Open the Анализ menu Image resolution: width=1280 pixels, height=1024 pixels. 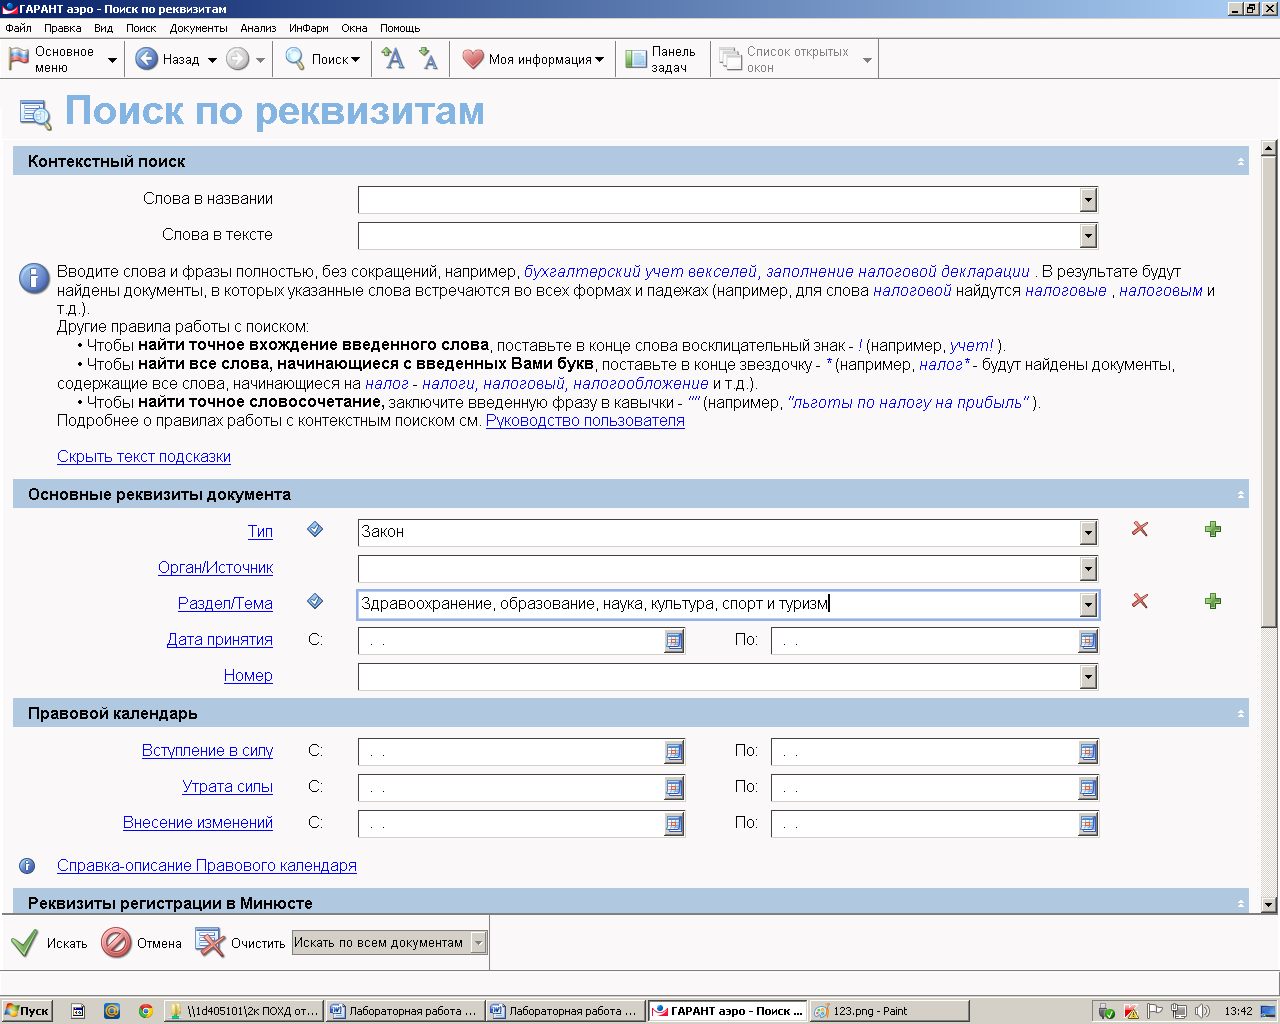coord(258,28)
